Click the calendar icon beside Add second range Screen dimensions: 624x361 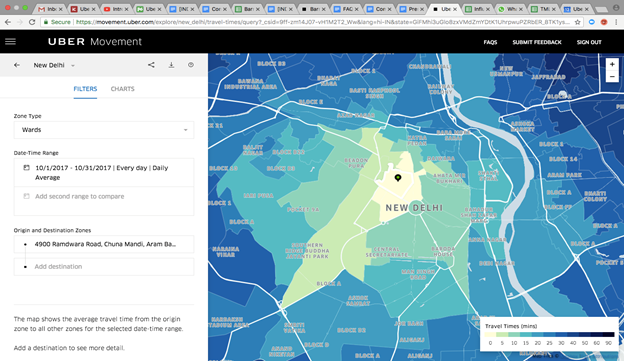(26, 196)
